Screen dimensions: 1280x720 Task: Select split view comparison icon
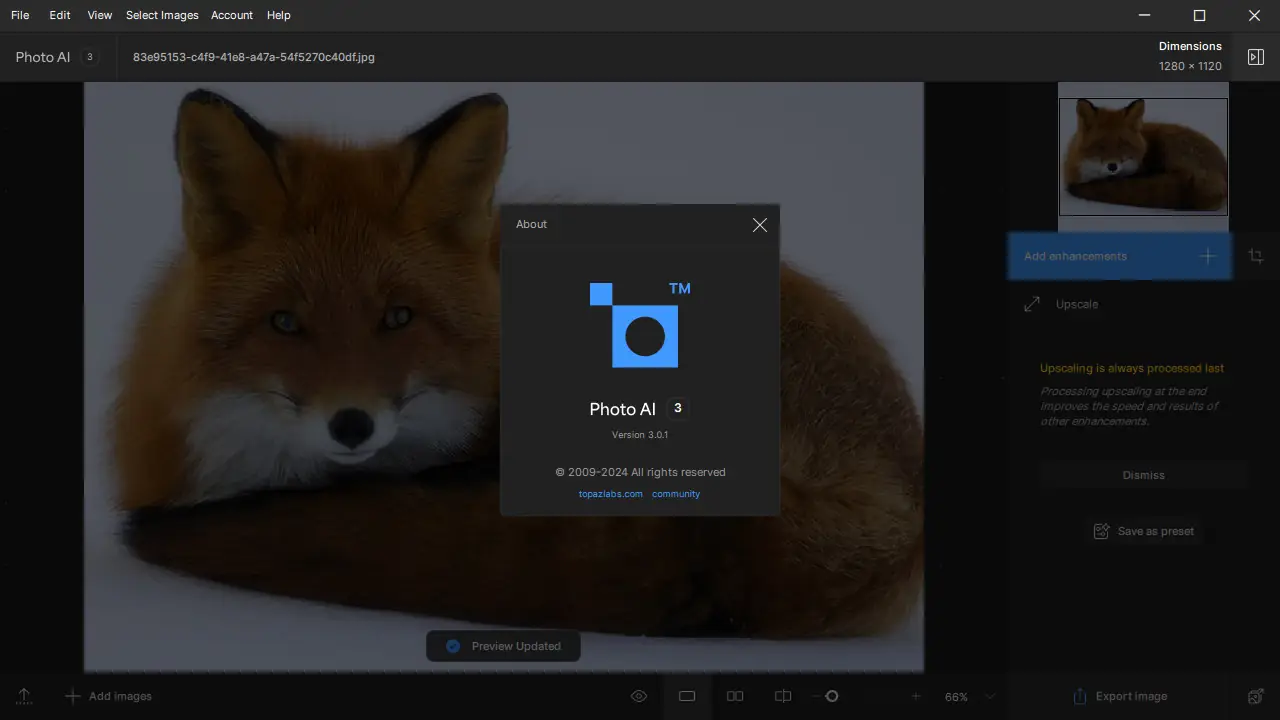pos(783,696)
